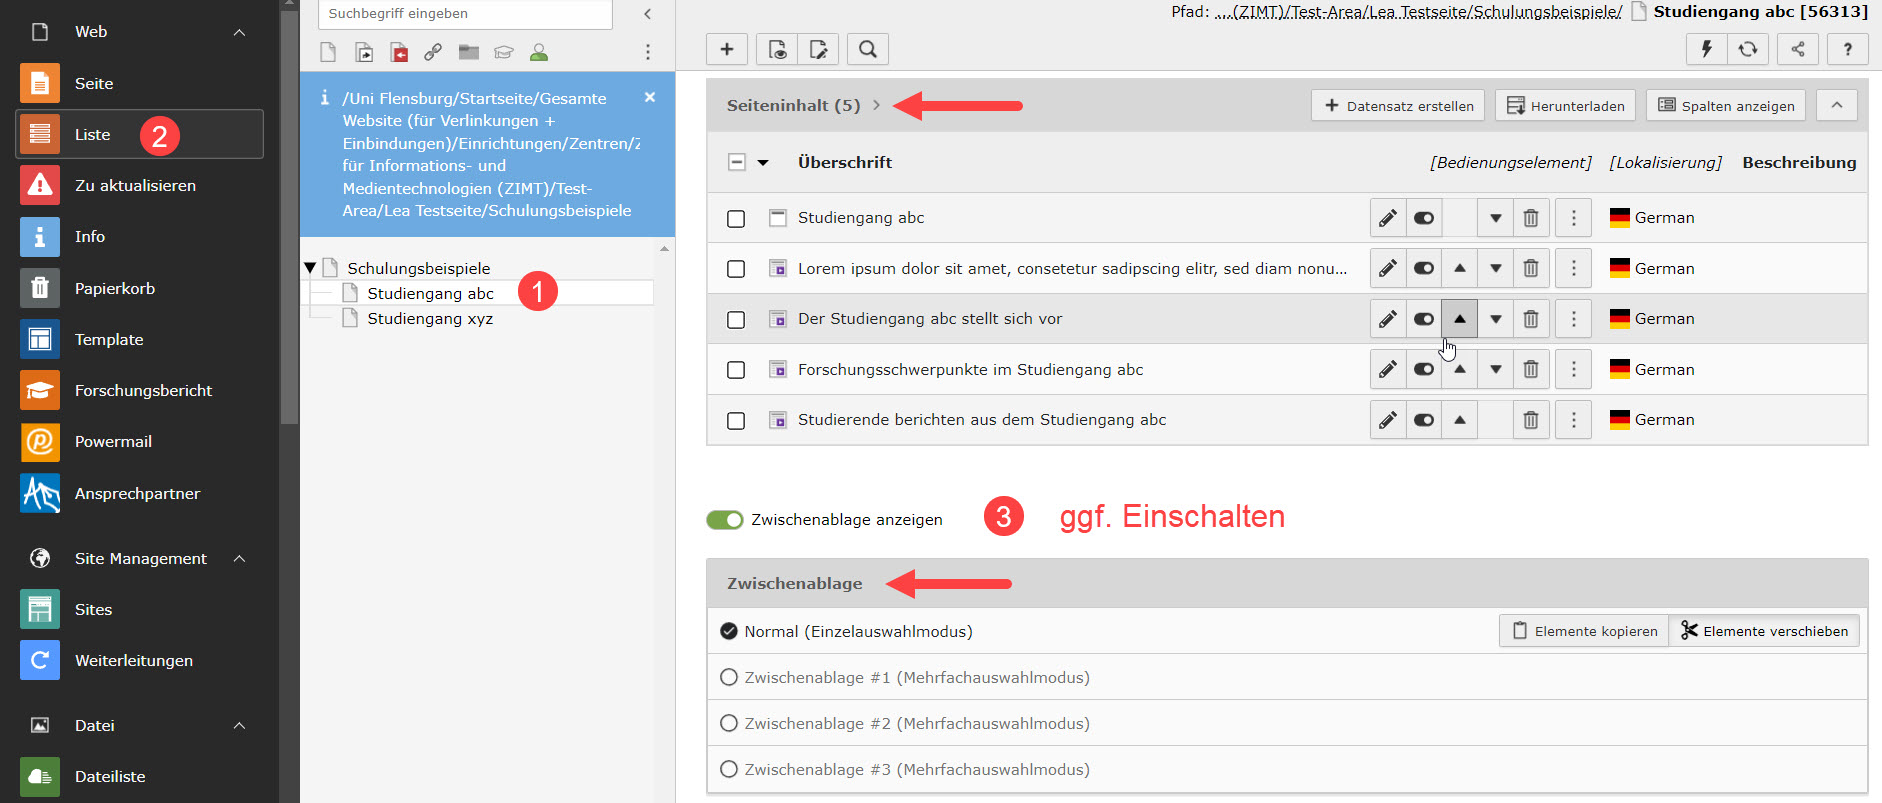Click the clear cache lightning bolt icon
The image size is (1882, 803).
[x=1706, y=49]
